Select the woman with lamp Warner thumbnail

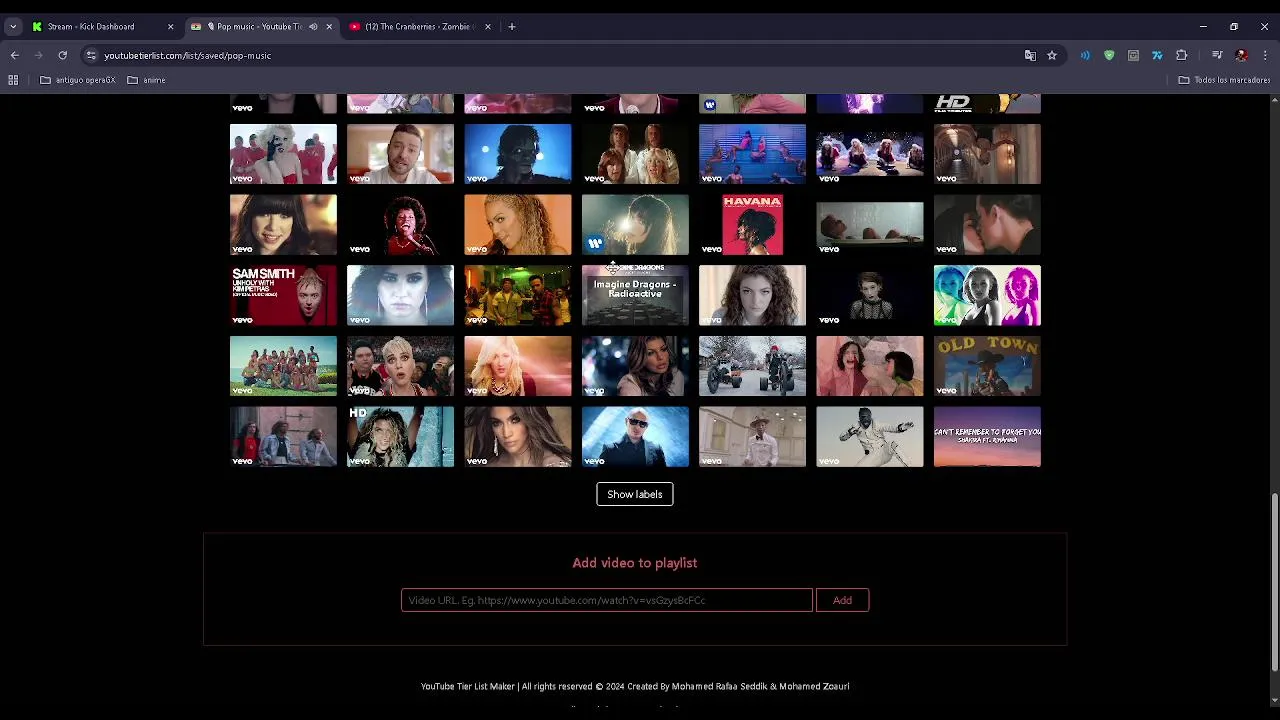tap(635, 225)
